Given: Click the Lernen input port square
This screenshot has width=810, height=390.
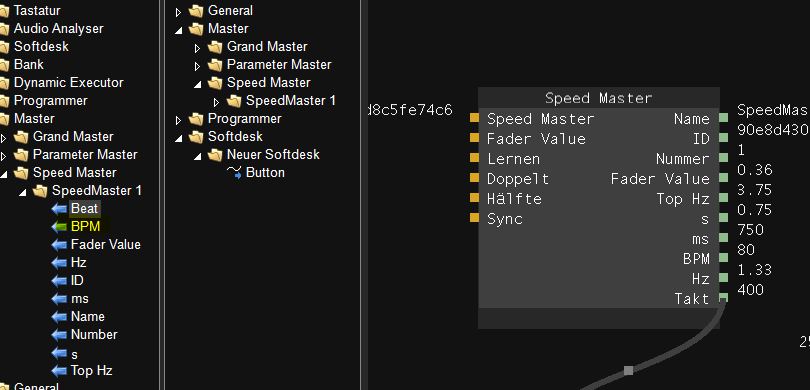Looking at the screenshot, I should click(x=474, y=158).
